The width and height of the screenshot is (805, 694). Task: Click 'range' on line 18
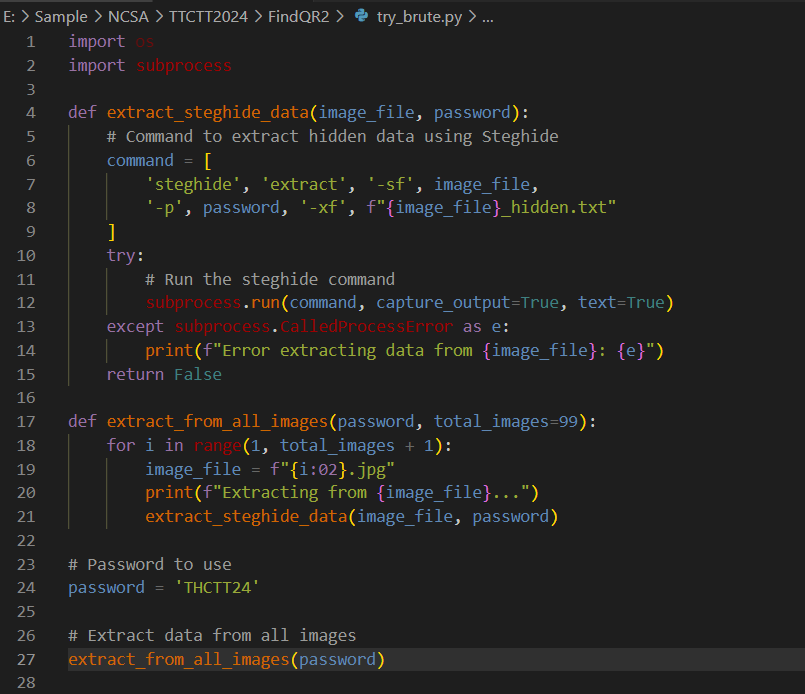tap(218, 446)
